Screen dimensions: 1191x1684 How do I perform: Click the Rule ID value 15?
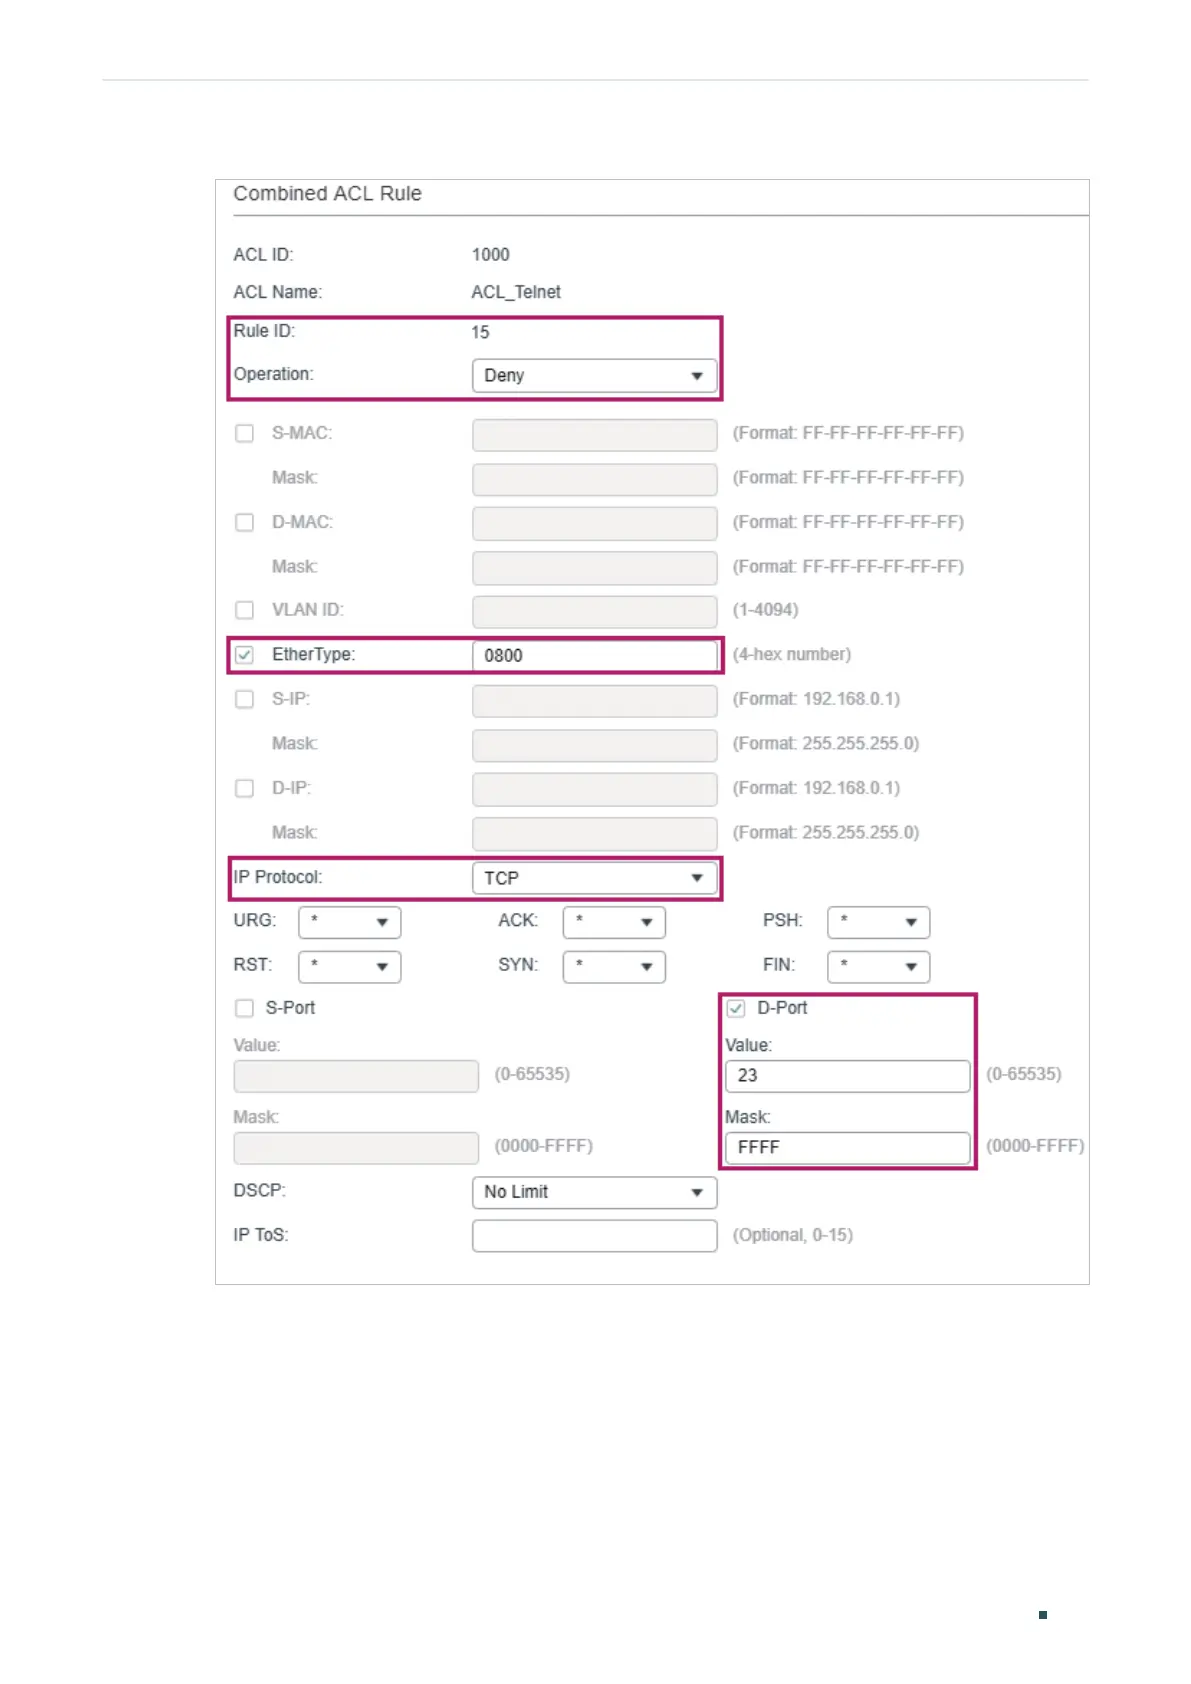click(480, 332)
